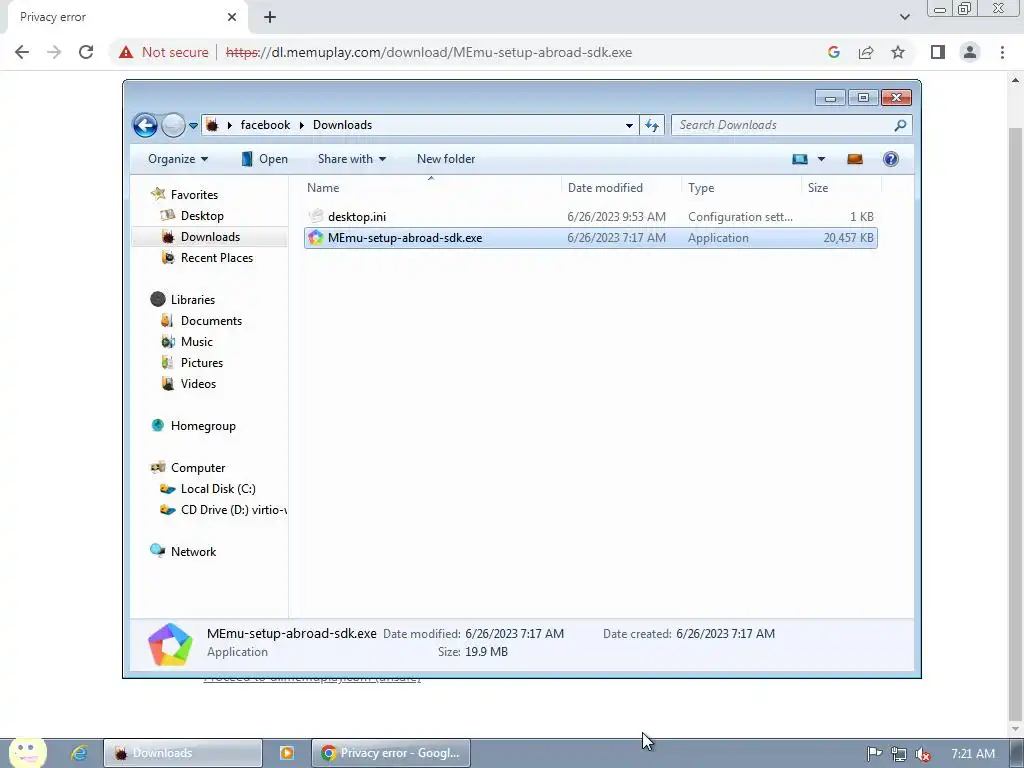Open Google search side icon in address bar
The height and width of the screenshot is (768, 1024).
pos(833,52)
